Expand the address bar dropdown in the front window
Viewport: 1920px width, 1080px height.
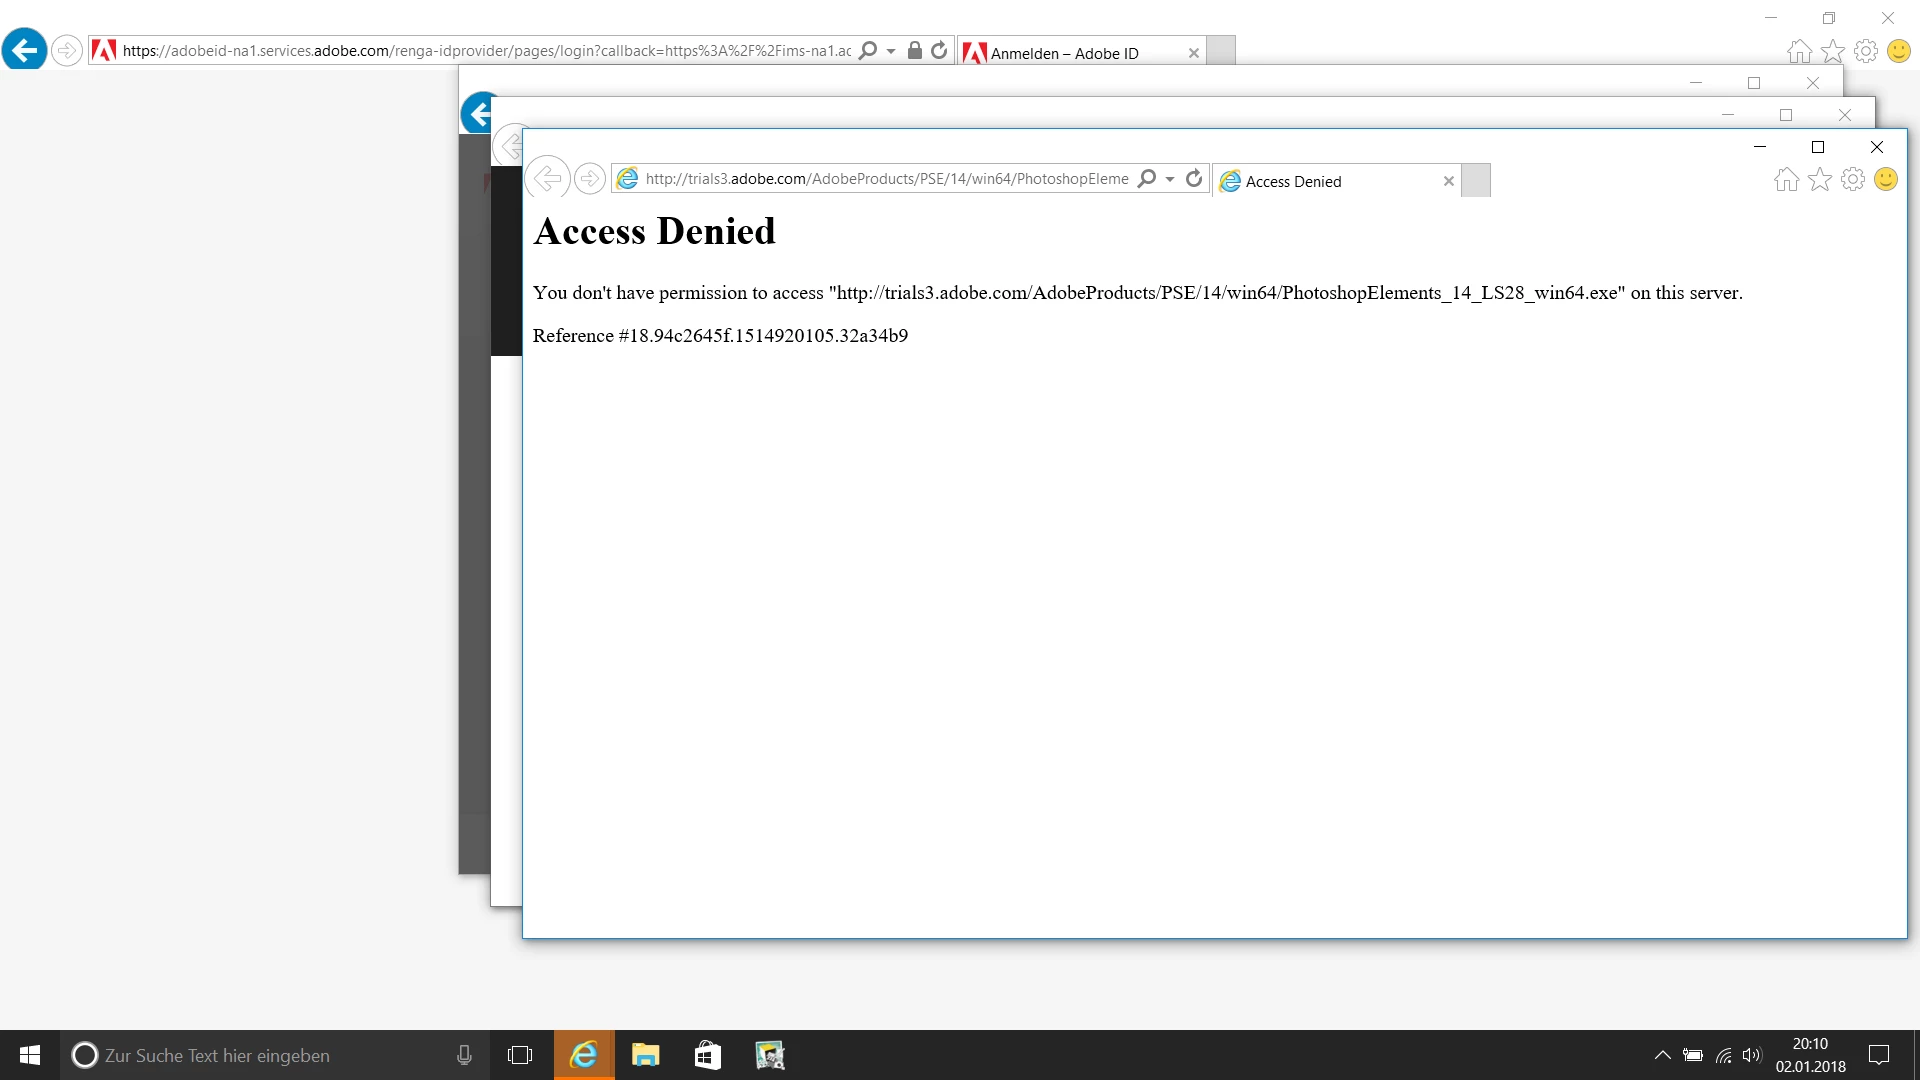coord(1170,180)
